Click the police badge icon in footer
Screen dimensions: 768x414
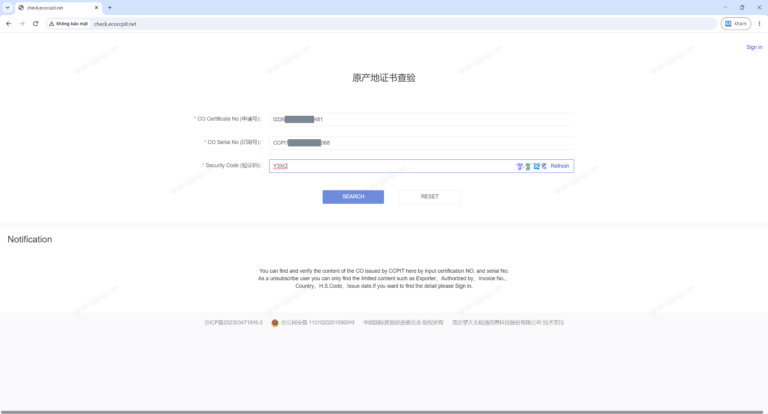click(x=275, y=323)
